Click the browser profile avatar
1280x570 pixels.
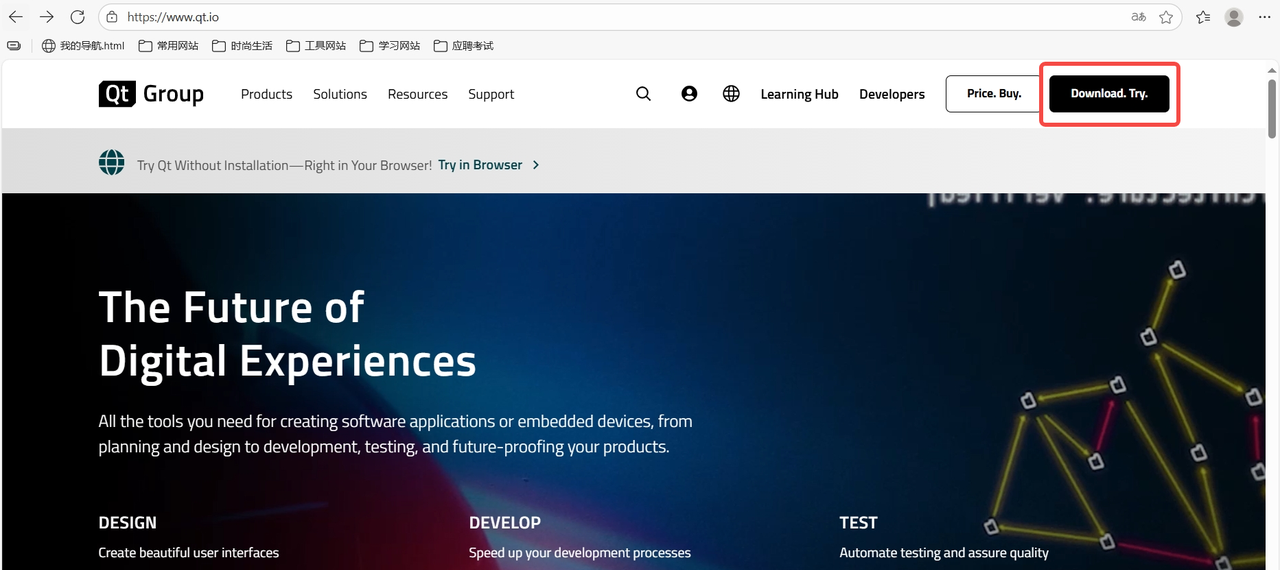[1234, 17]
